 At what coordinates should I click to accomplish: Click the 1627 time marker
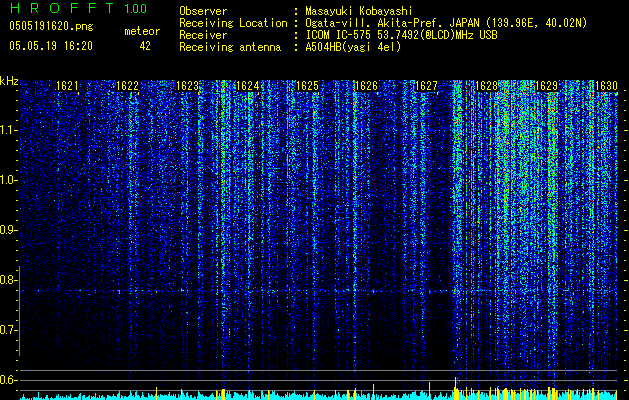pyautogui.click(x=426, y=86)
